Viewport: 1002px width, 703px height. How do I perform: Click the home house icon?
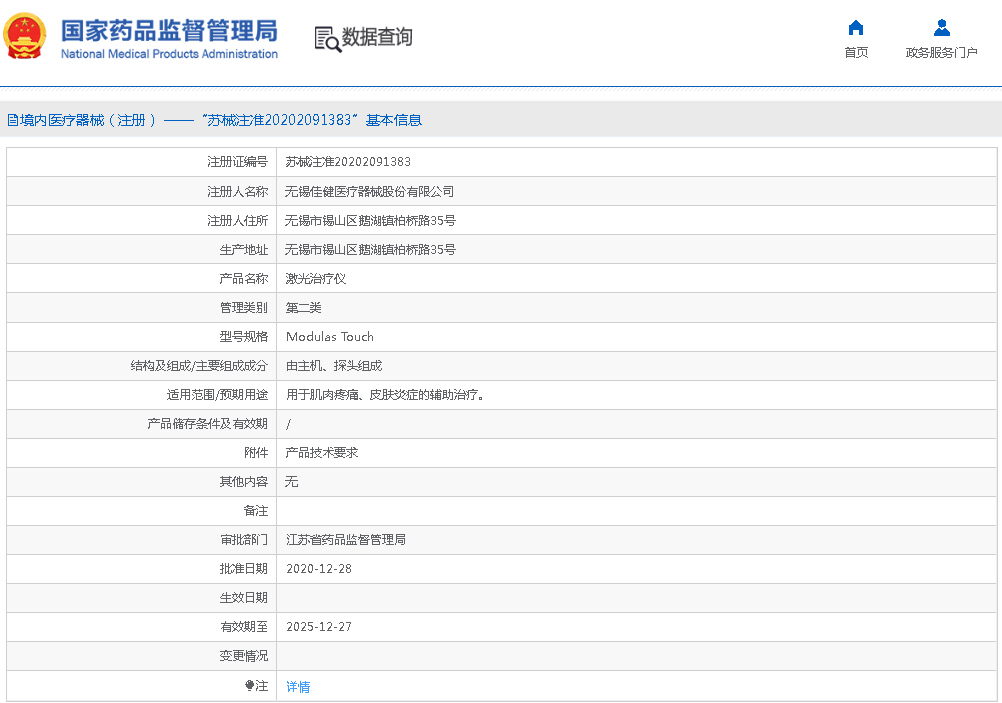pyautogui.click(x=856, y=28)
